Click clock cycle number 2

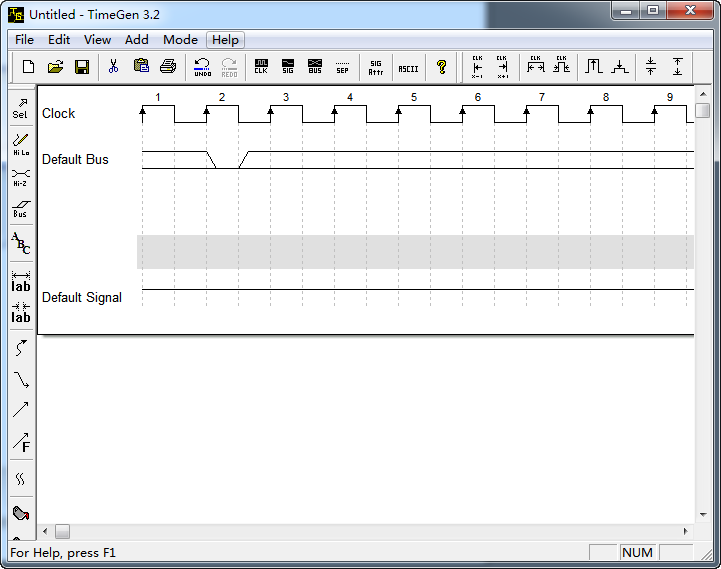[x=222, y=98]
